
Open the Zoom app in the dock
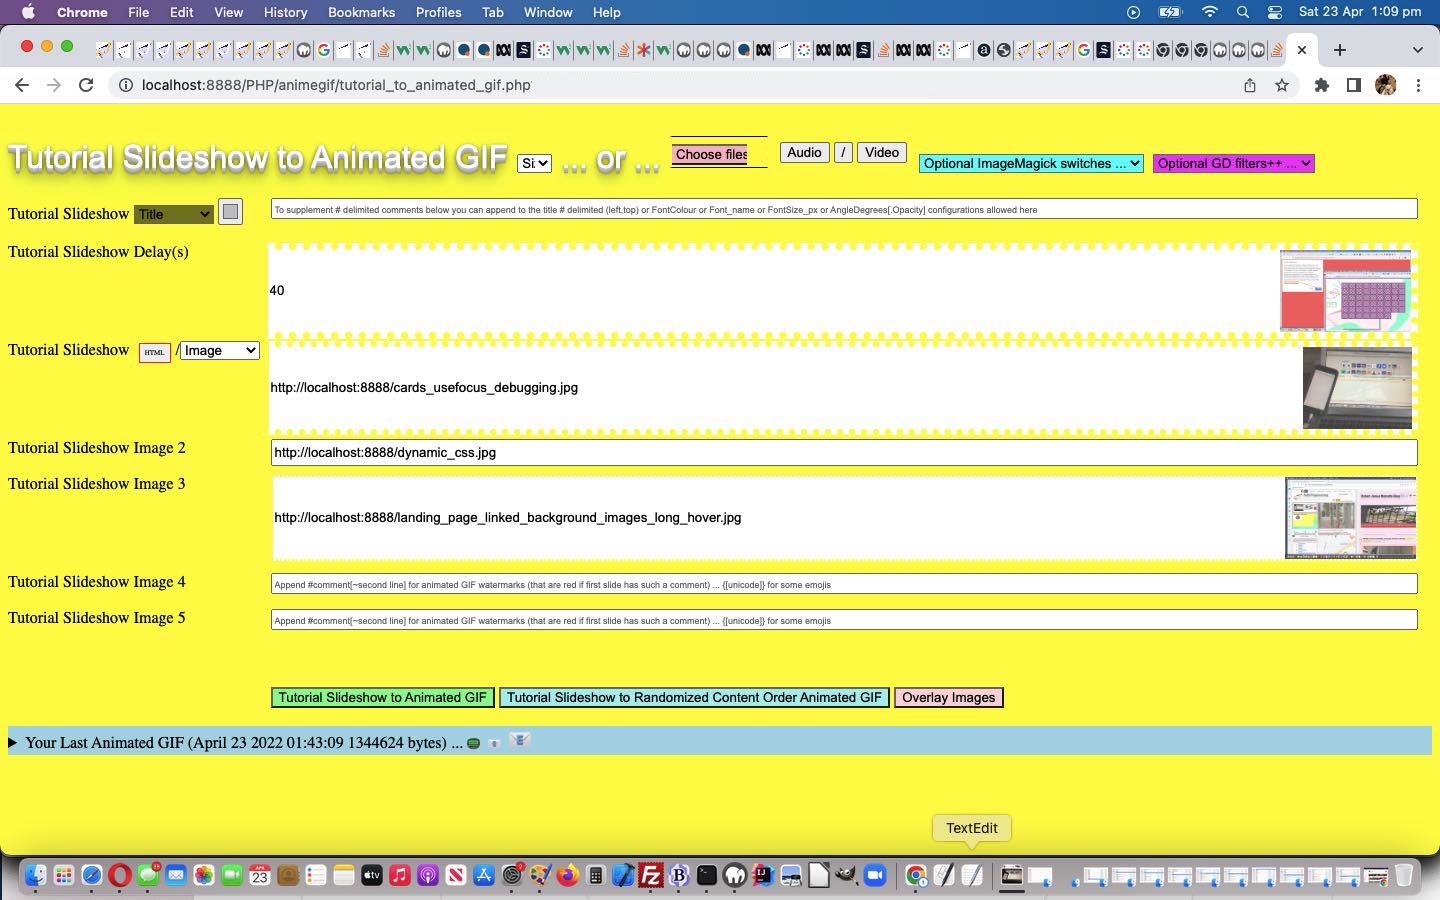pos(875,876)
